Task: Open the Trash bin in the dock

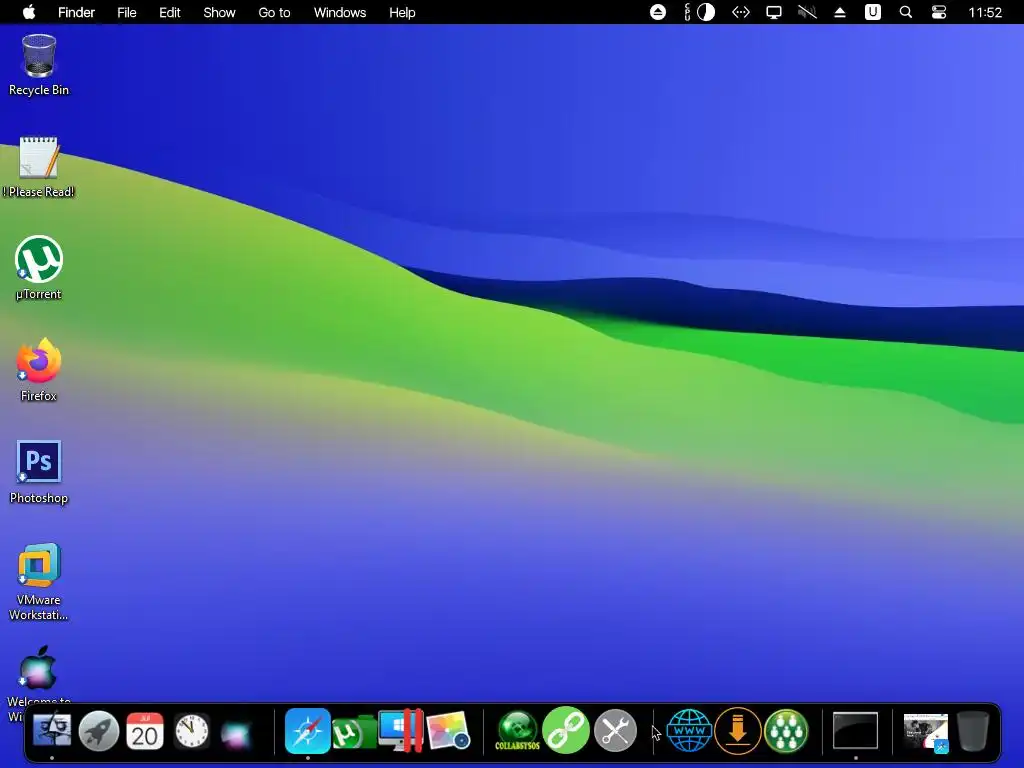Action: [972, 731]
